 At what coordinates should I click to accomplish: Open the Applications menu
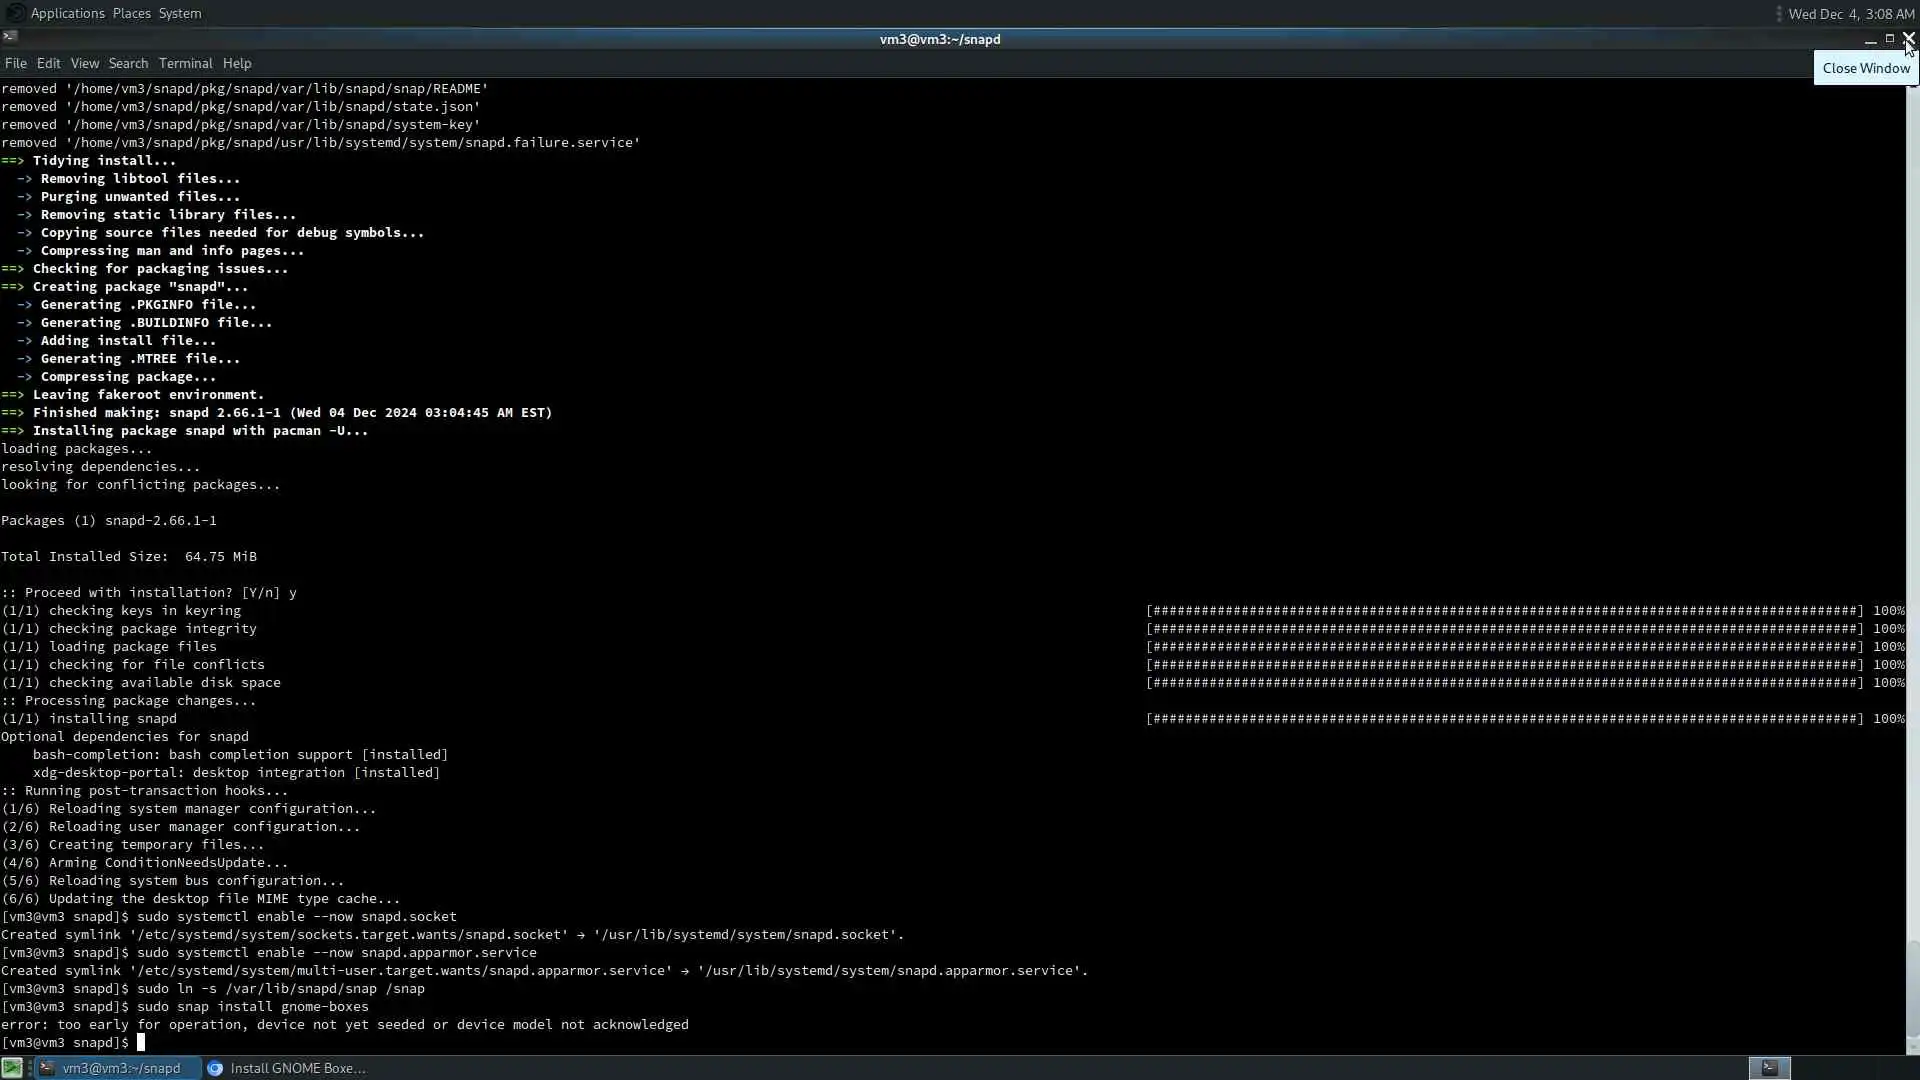coord(67,13)
